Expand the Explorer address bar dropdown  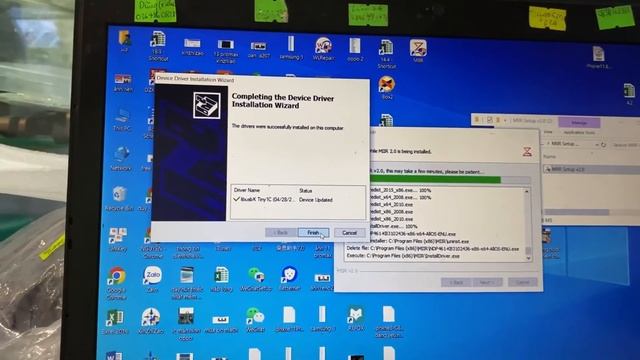(x=597, y=144)
